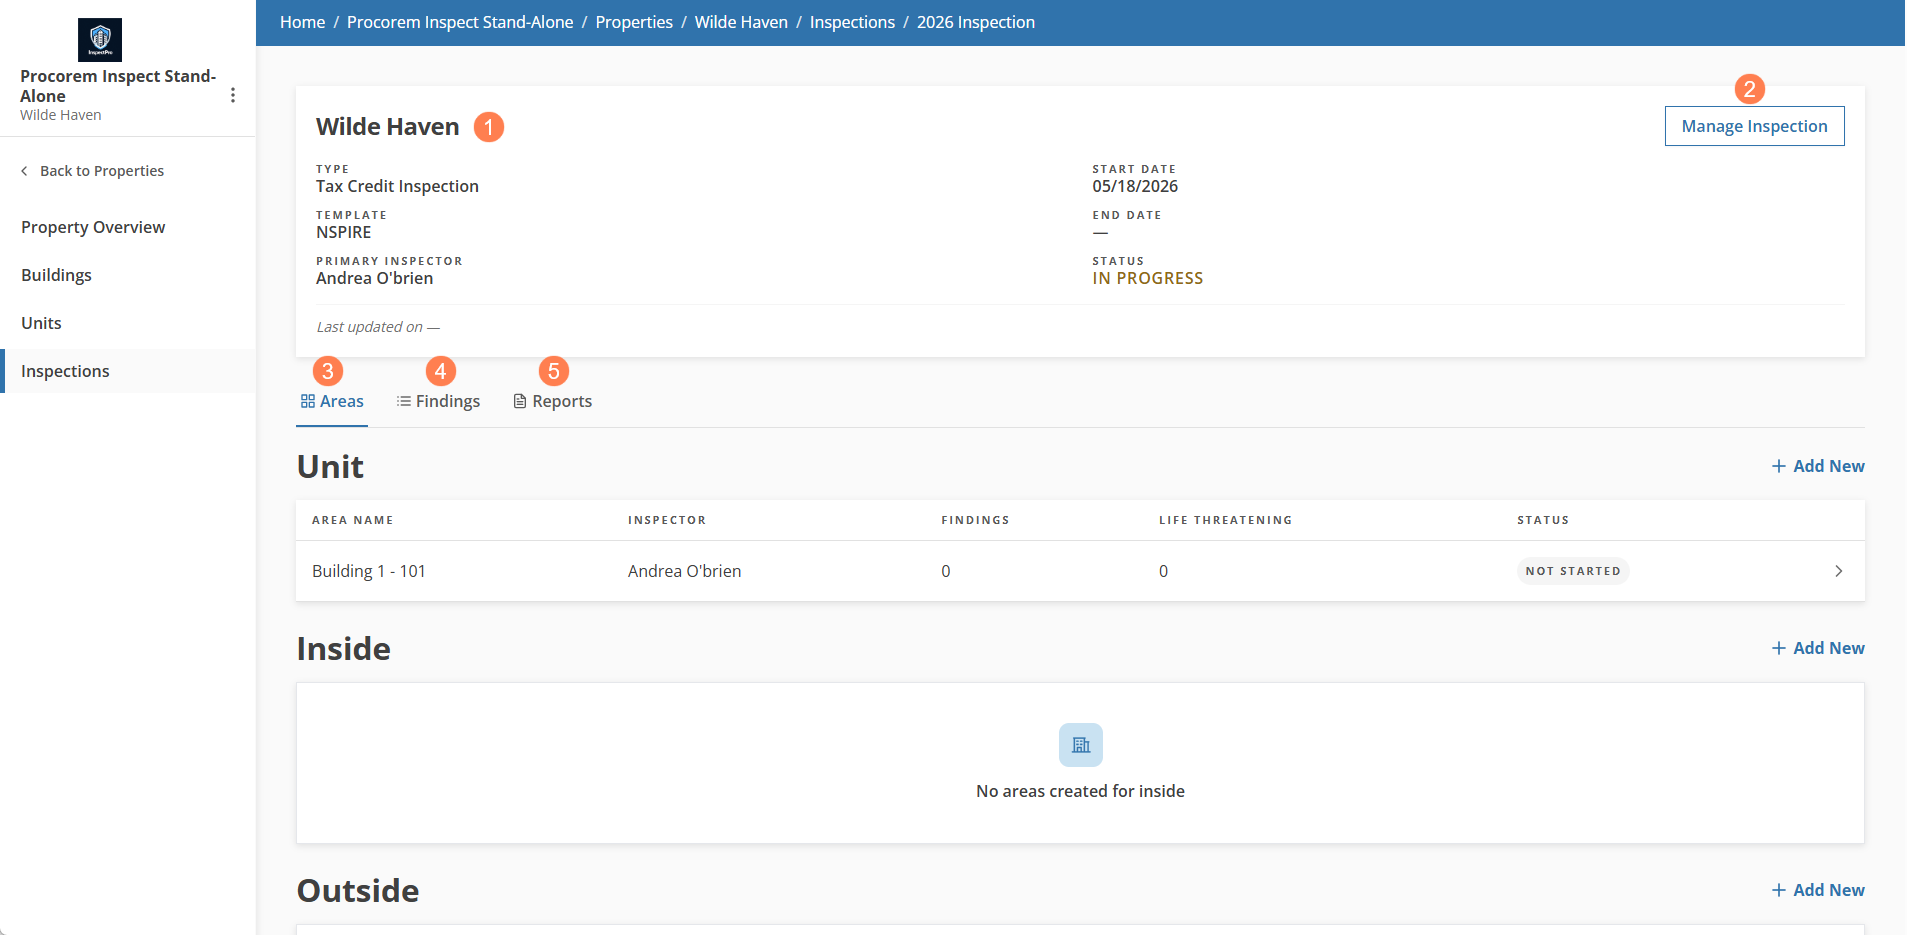This screenshot has height=935, width=1907.
Task: Add a new Inside area
Action: tap(1818, 648)
